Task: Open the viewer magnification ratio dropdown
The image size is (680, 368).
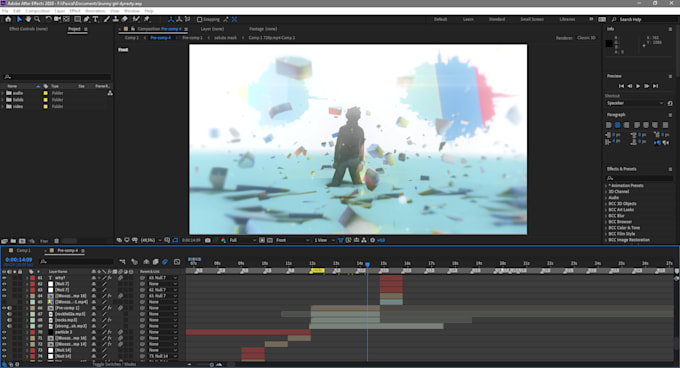Action: pyautogui.click(x=151, y=240)
